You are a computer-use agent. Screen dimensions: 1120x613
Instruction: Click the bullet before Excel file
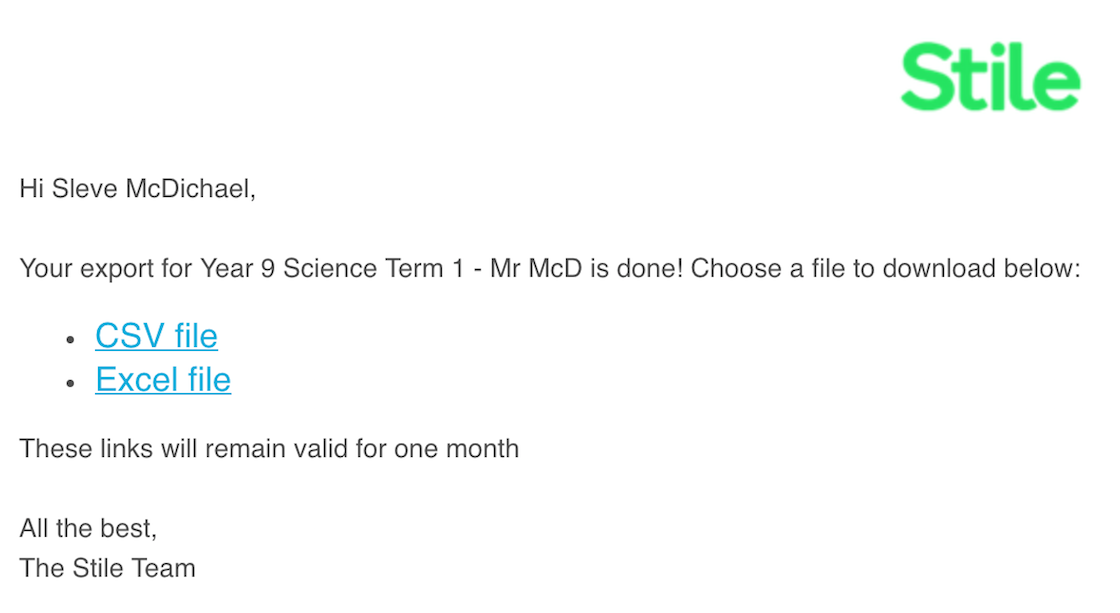pos(70,384)
